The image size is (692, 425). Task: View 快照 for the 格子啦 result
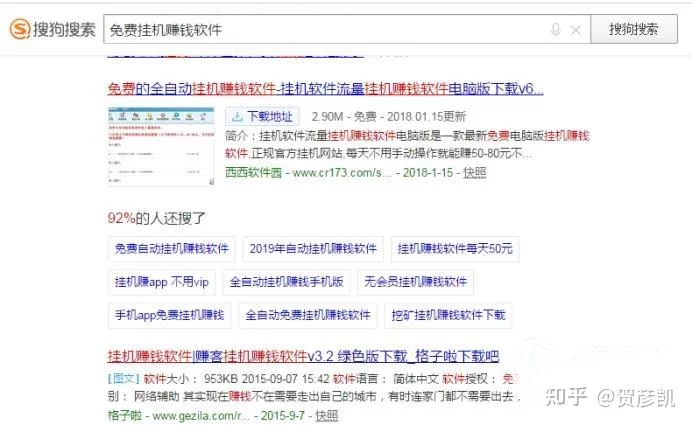[x=326, y=413]
